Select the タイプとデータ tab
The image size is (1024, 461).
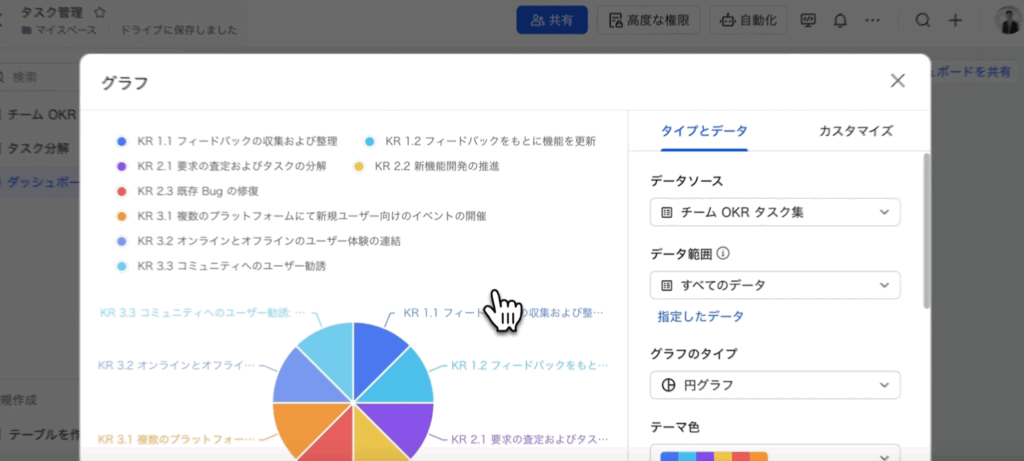click(704, 131)
